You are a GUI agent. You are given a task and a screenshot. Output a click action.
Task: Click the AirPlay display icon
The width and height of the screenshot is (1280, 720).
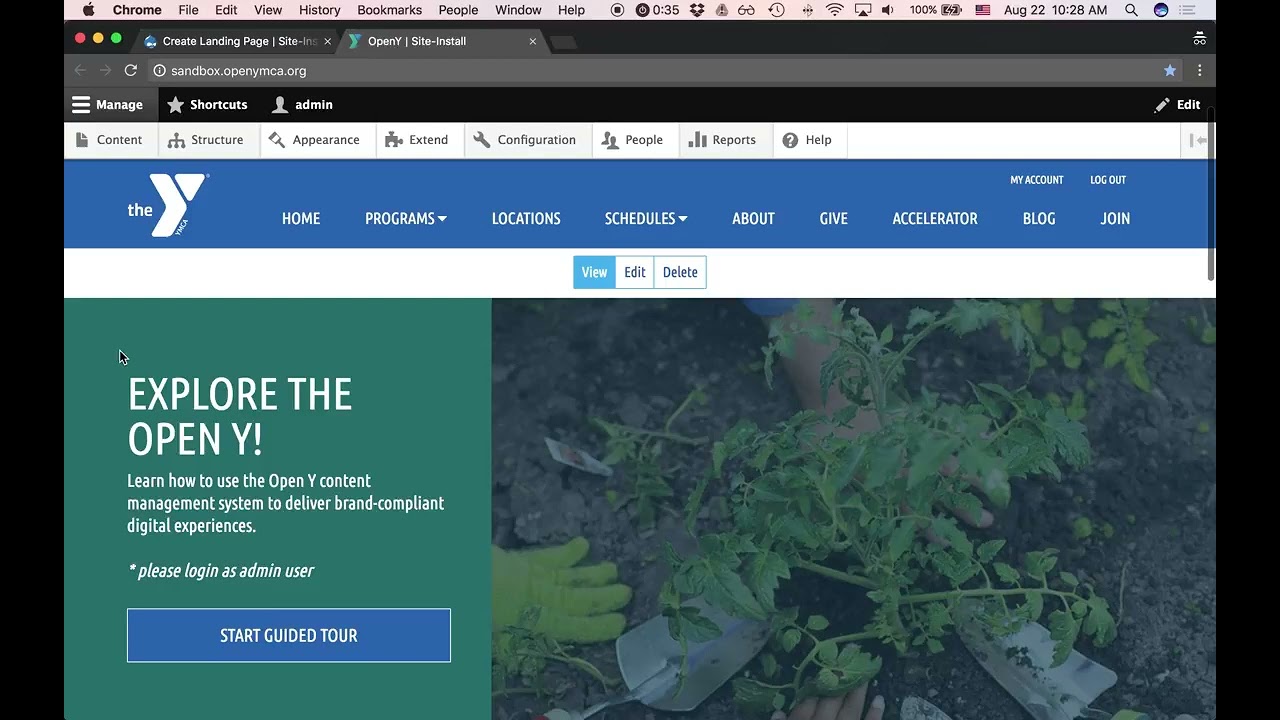pos(862,10)
